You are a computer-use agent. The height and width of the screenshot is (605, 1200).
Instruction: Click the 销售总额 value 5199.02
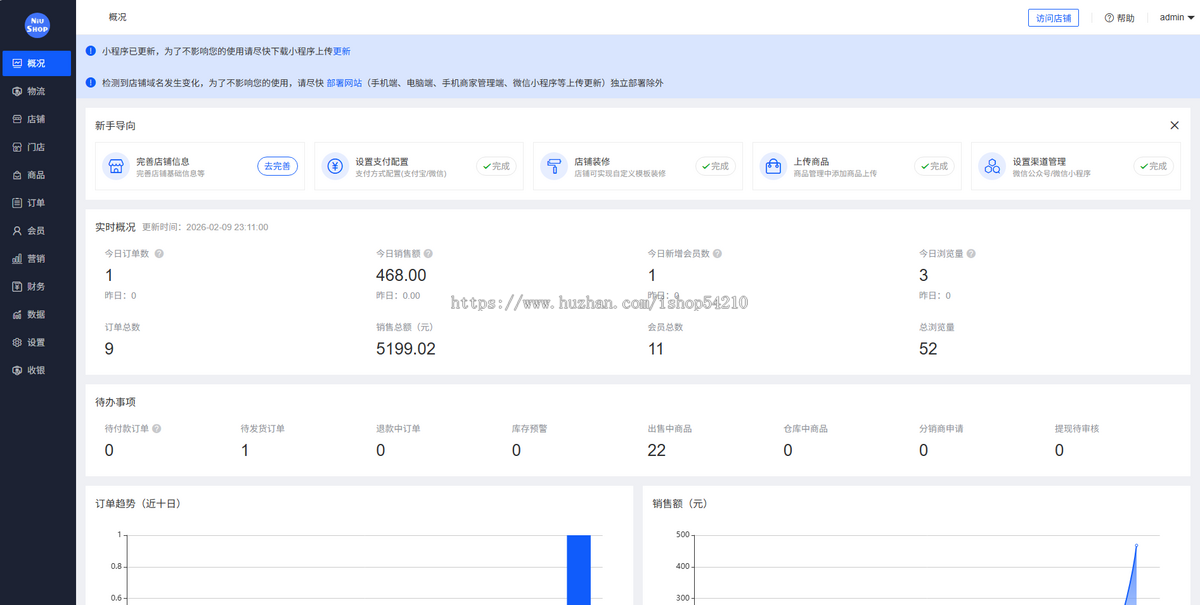point(406,349)
